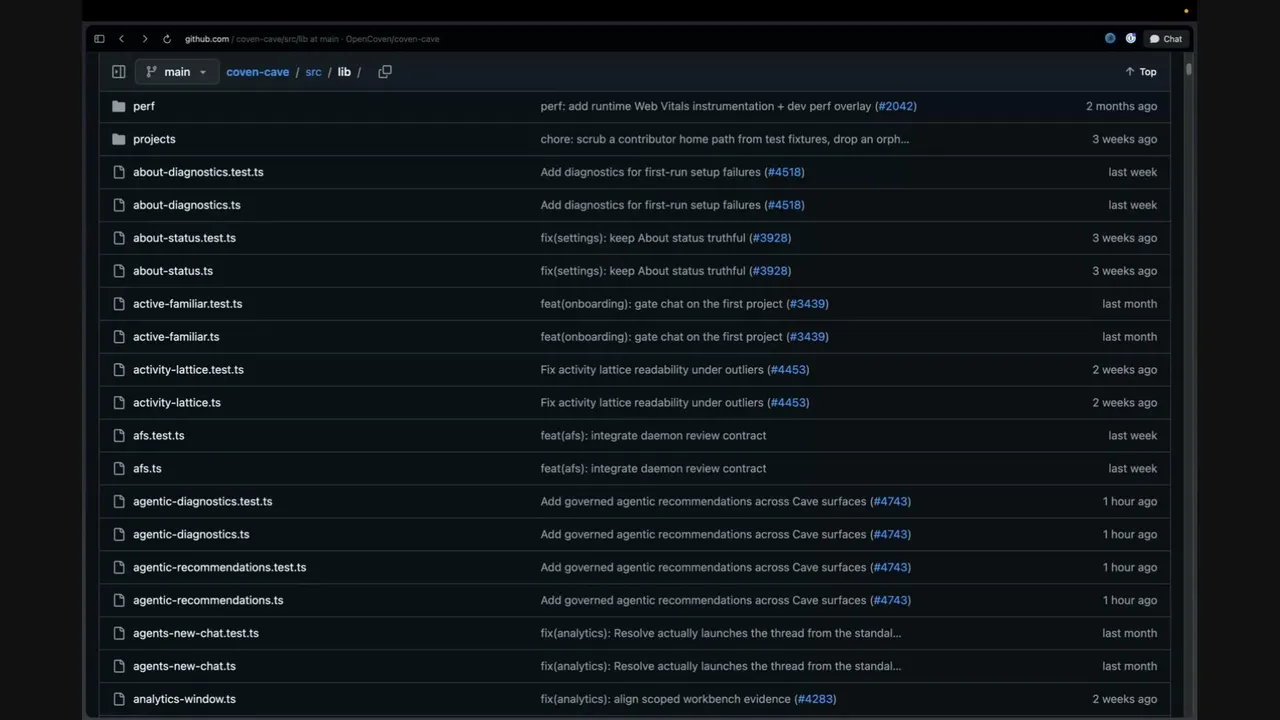Image resolution: width=1280 pixels, height=720 pixels.
Task: Open the perf folder
Action: point(144,106)
